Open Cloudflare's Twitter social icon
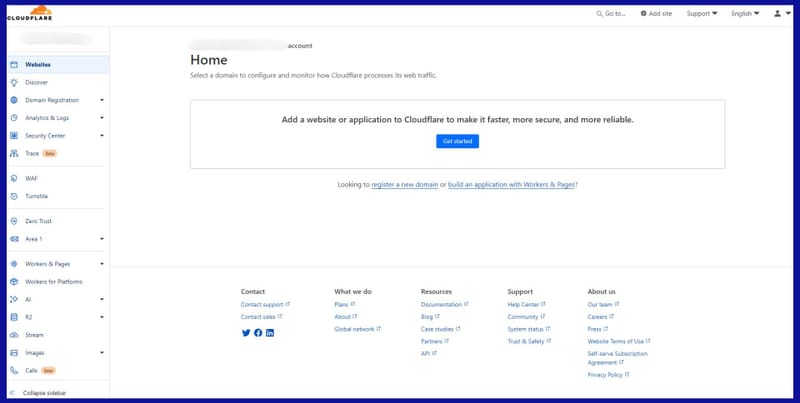 click(x=246, y=332)
